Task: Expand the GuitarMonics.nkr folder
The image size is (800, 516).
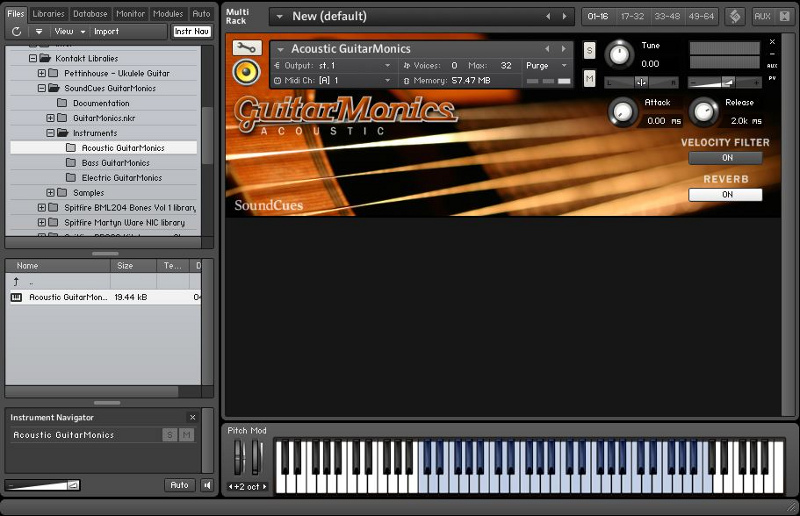Action: pyautogui.click(x=51, y=118)
